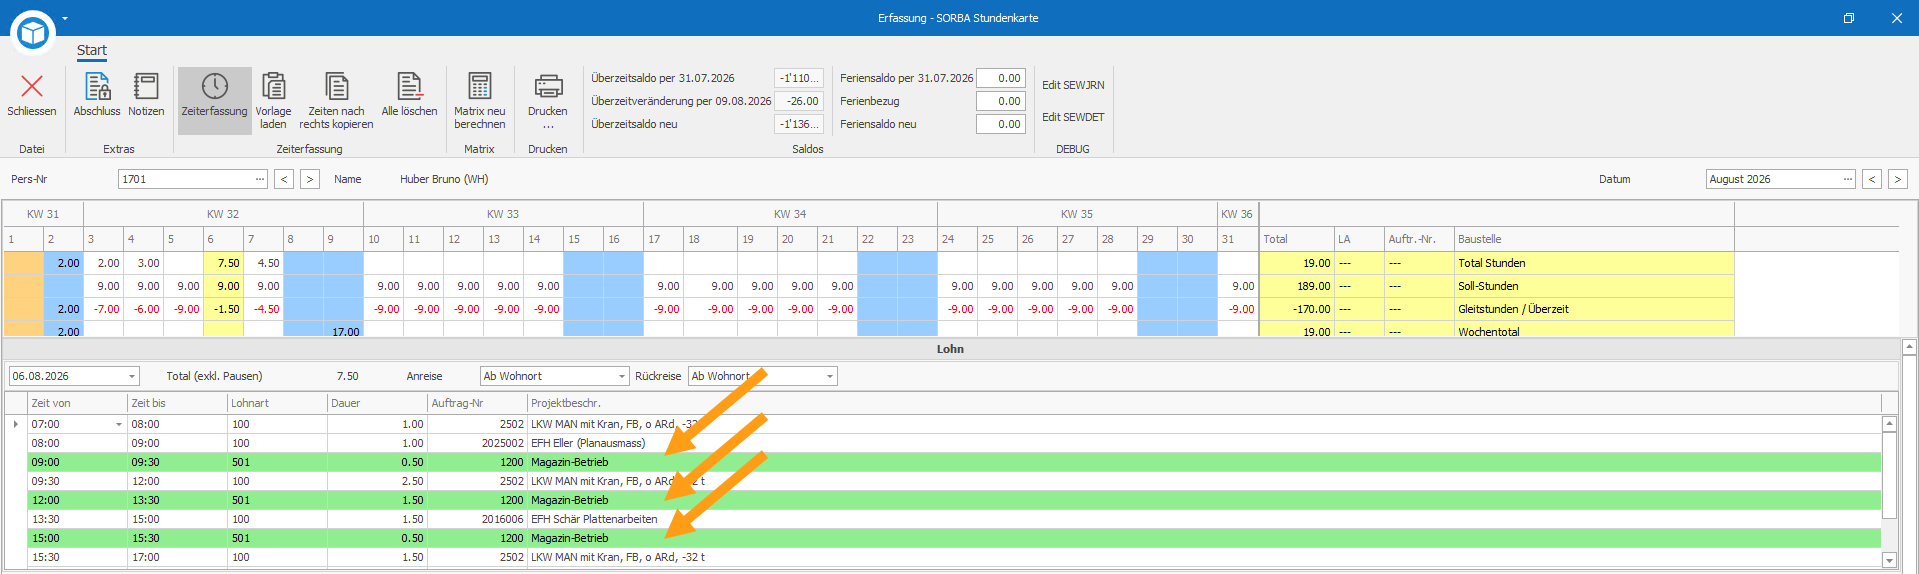Open the date dropdown showing 06.08.2026
The width and height of the screenshot is (1919, 574).
(x=132, y=377)
